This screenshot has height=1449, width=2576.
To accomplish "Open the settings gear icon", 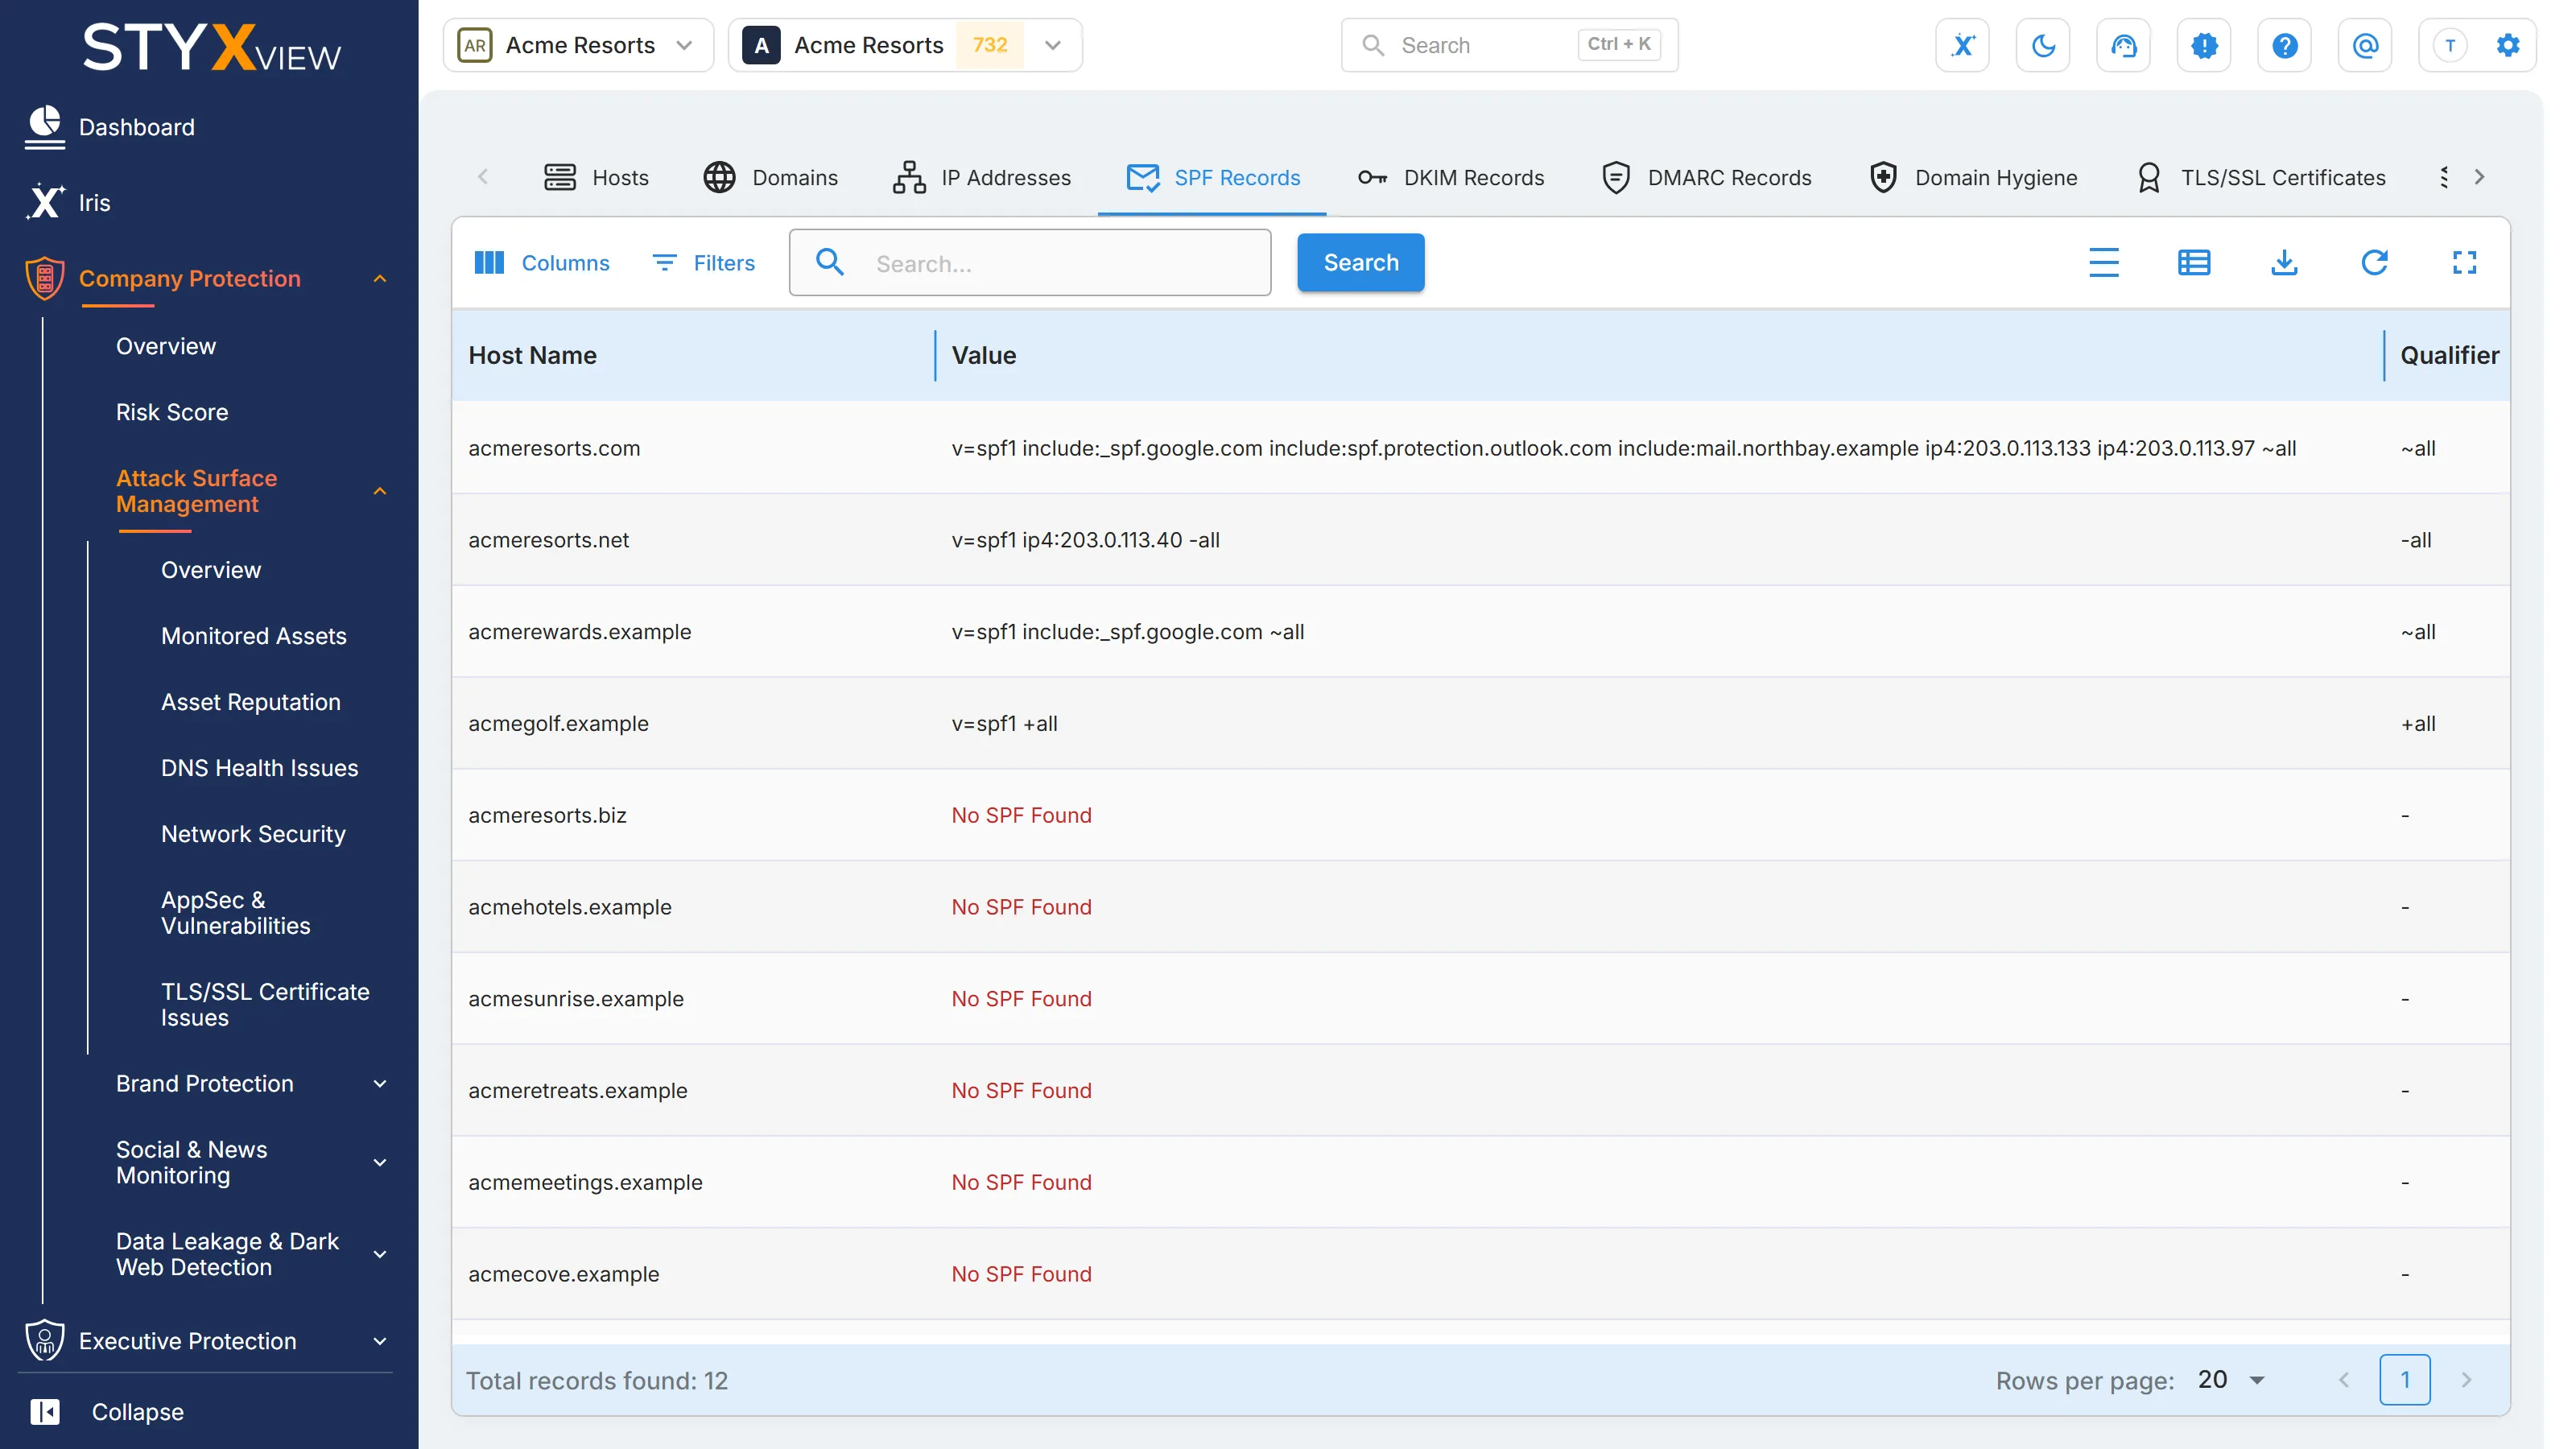I will (2508, 45).
